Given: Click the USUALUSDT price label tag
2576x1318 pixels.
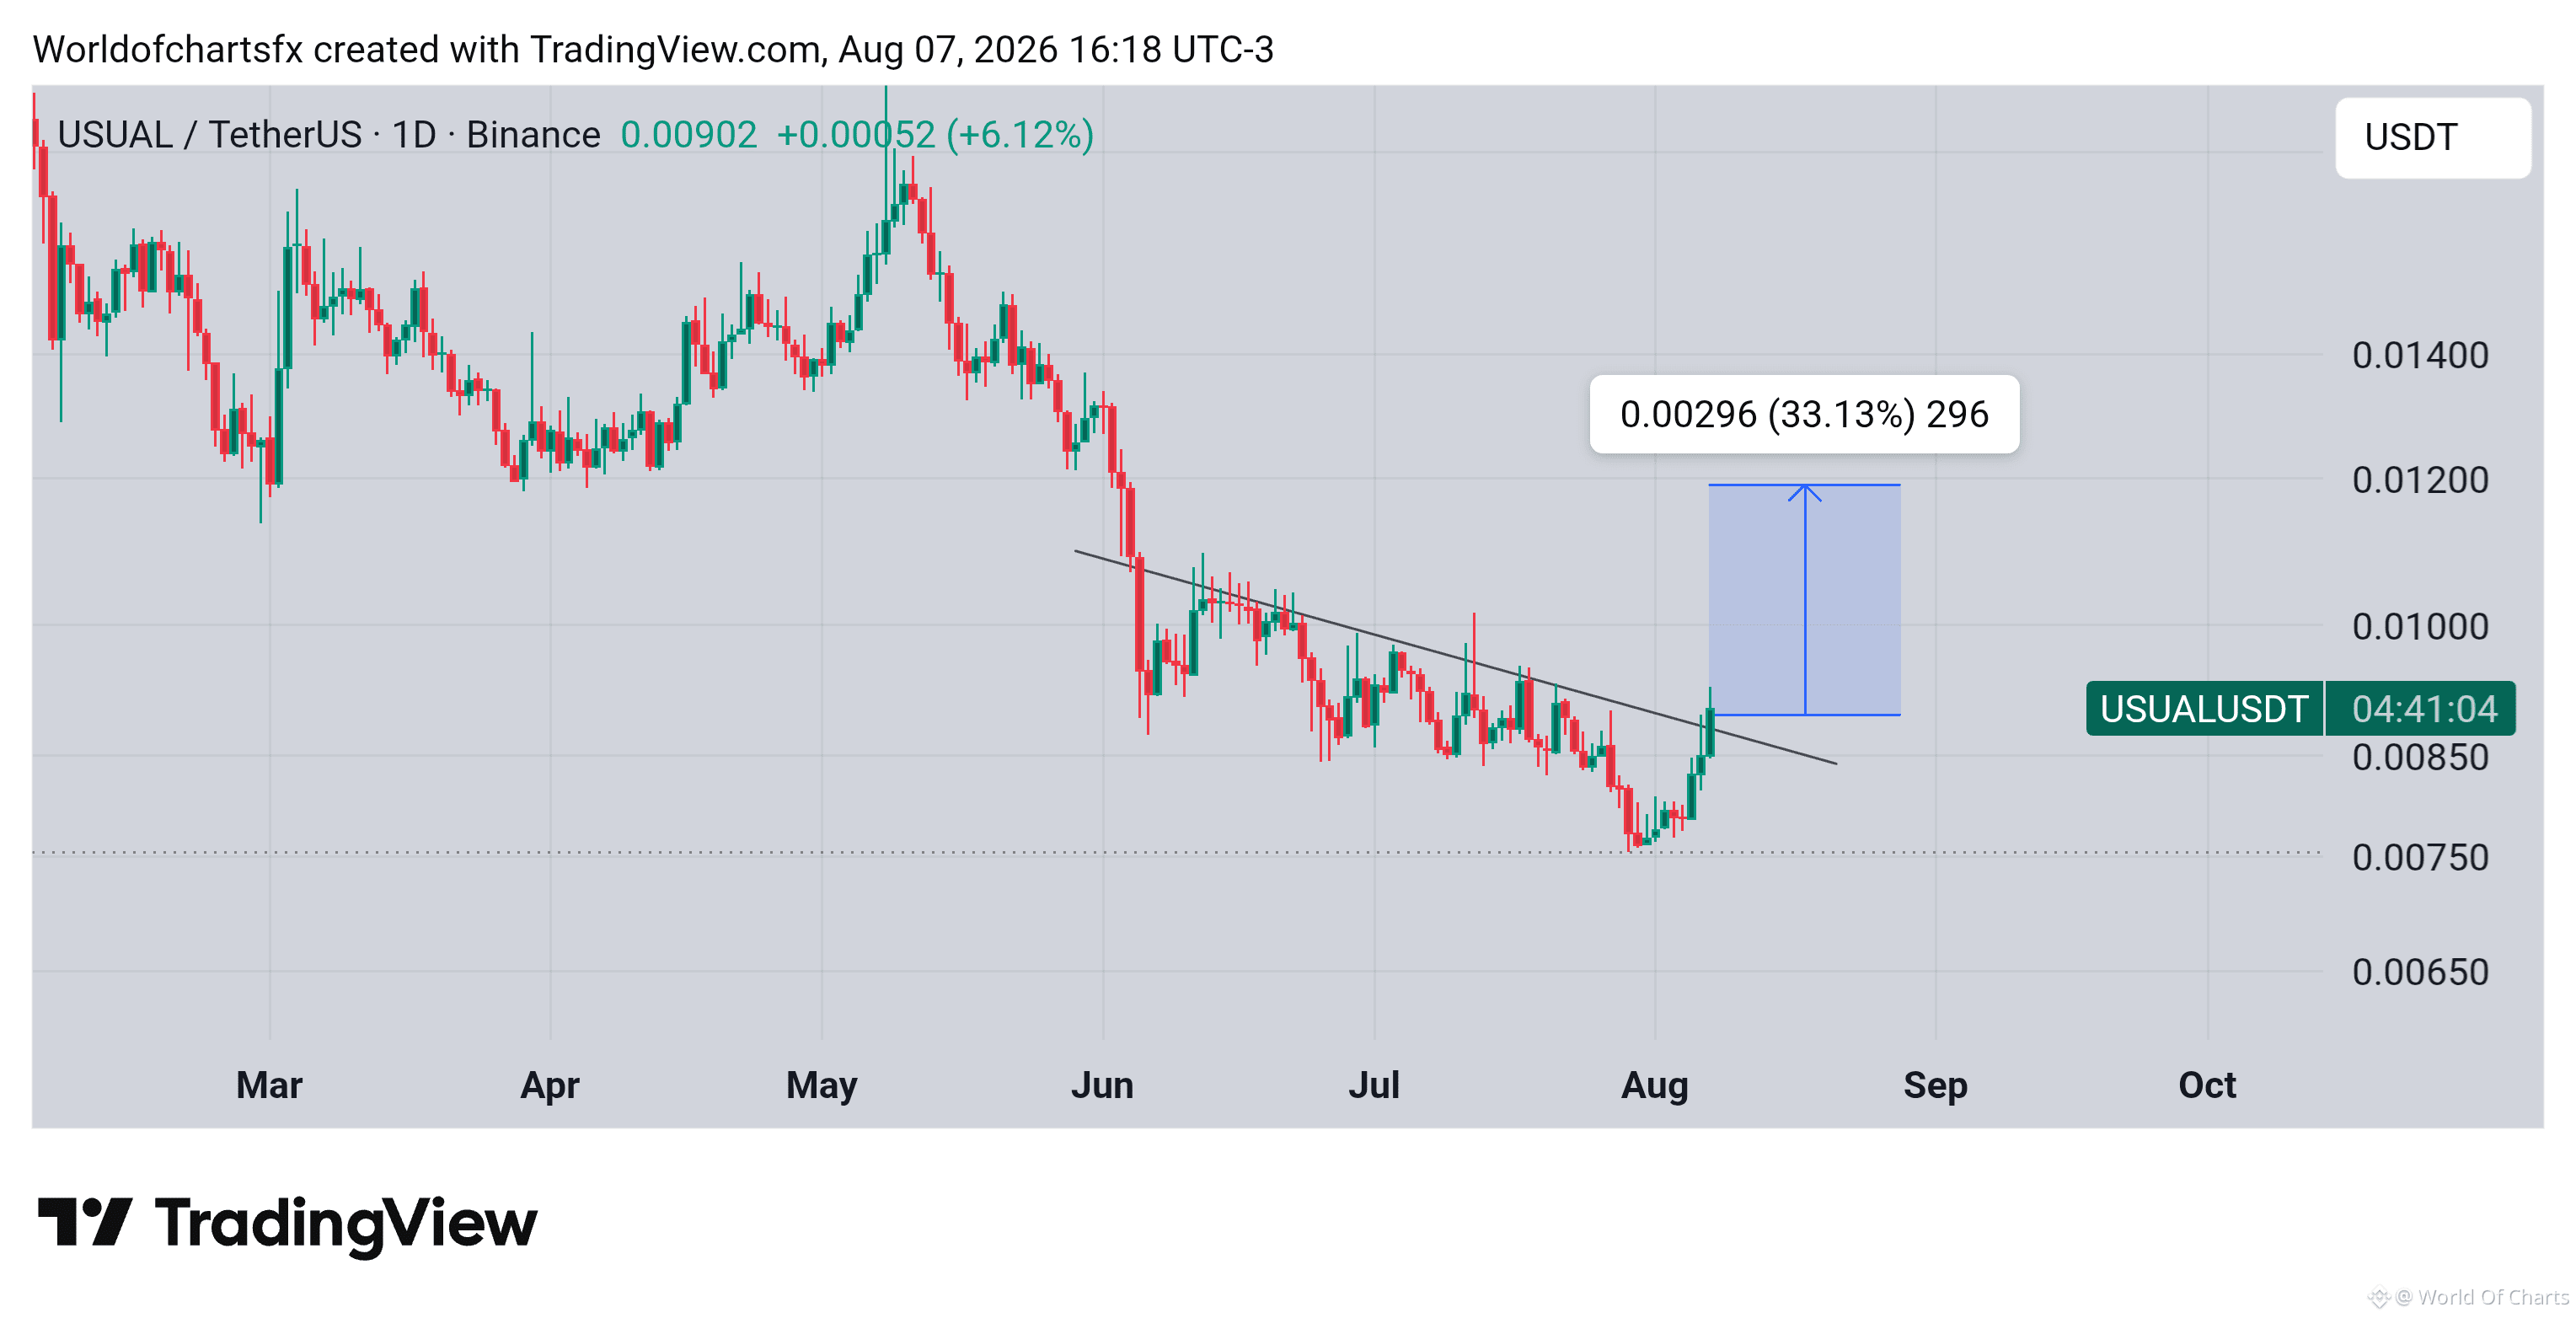Looking at the screenshot, I should tap(2204, 709).
